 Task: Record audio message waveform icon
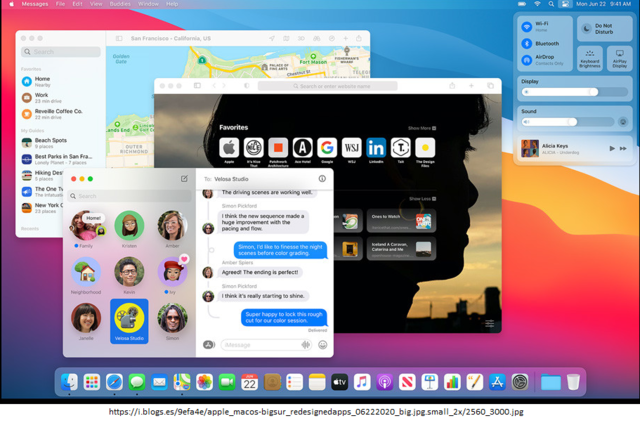pyautogui.click(x=306, y=345)
